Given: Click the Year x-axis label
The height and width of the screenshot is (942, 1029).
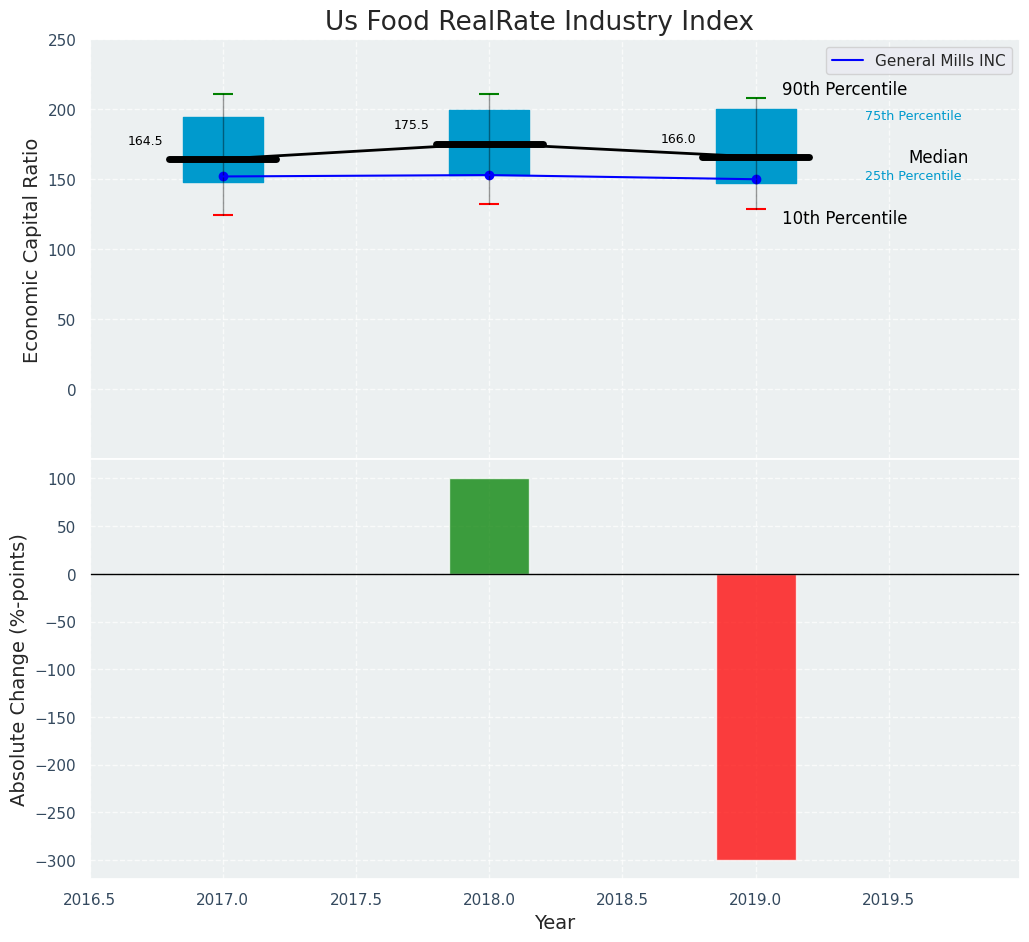Looking at the screenshot, I should pos(554,923).
